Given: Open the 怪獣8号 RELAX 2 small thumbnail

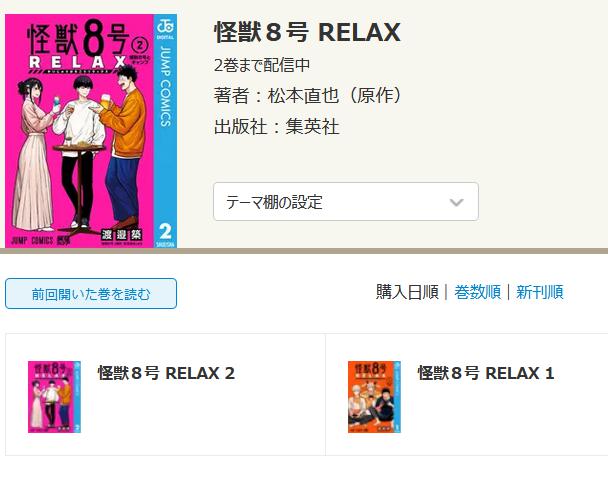Looking at the screenshot, I should [54, 397].
